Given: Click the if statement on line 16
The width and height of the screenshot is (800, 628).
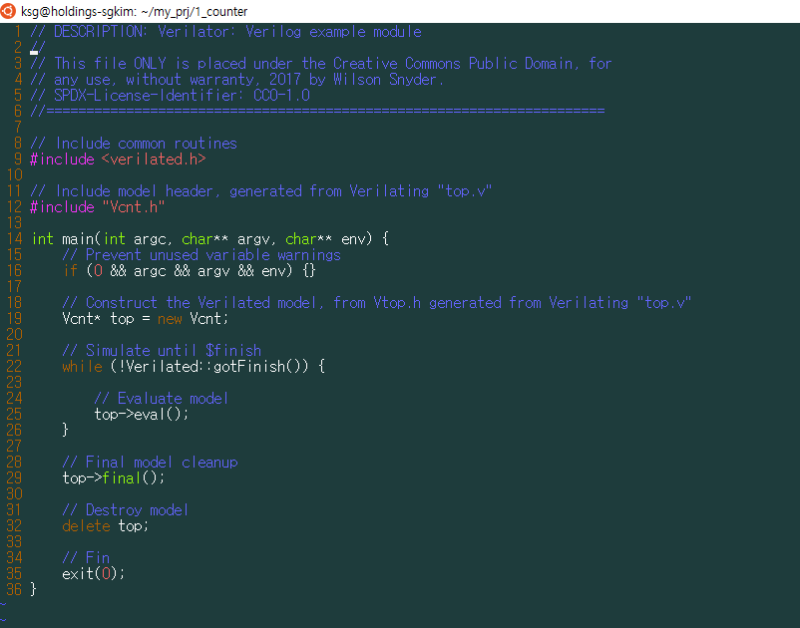Looking at the screenshot, I should pyautogui.click(x=68, y=271).
